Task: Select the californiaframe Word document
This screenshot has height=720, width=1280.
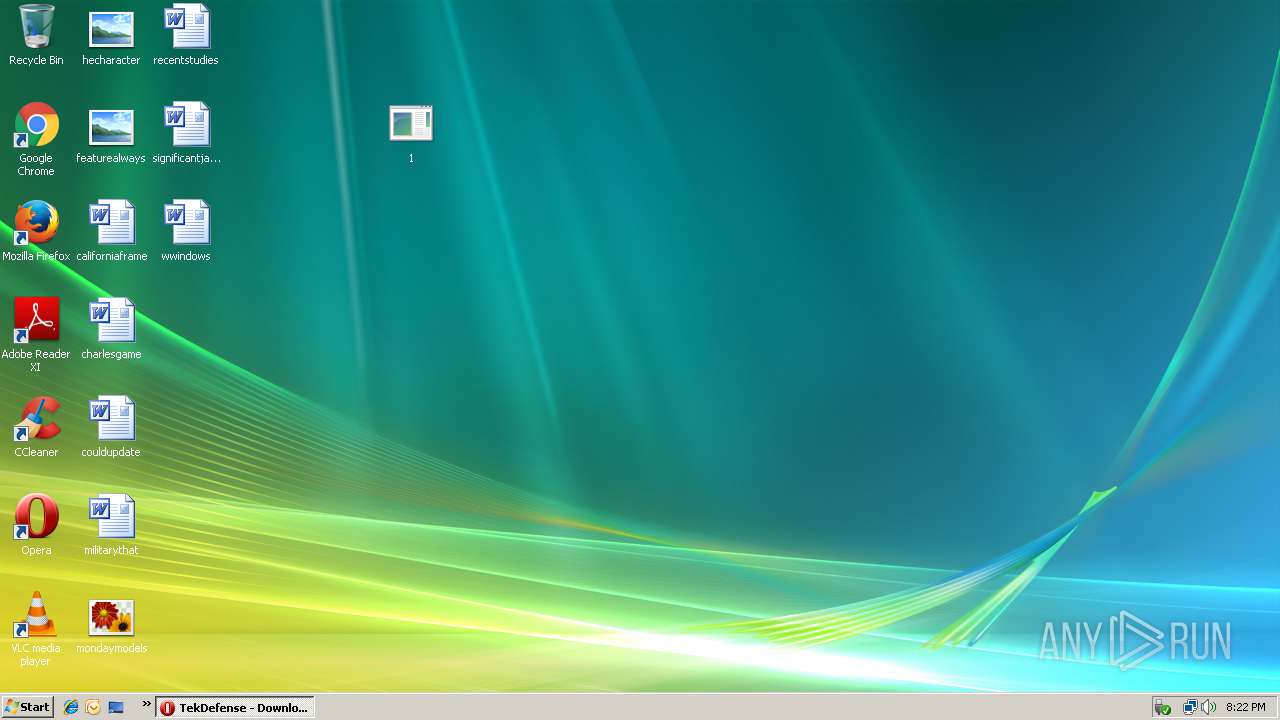Action: coord(111,232)
